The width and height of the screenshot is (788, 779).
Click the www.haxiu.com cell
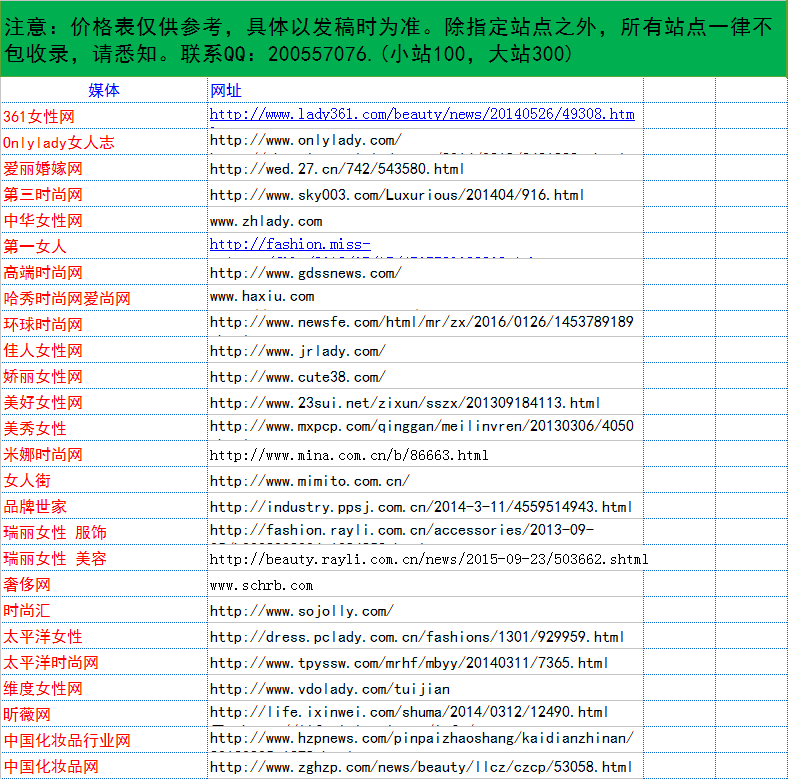click(425, 299)
